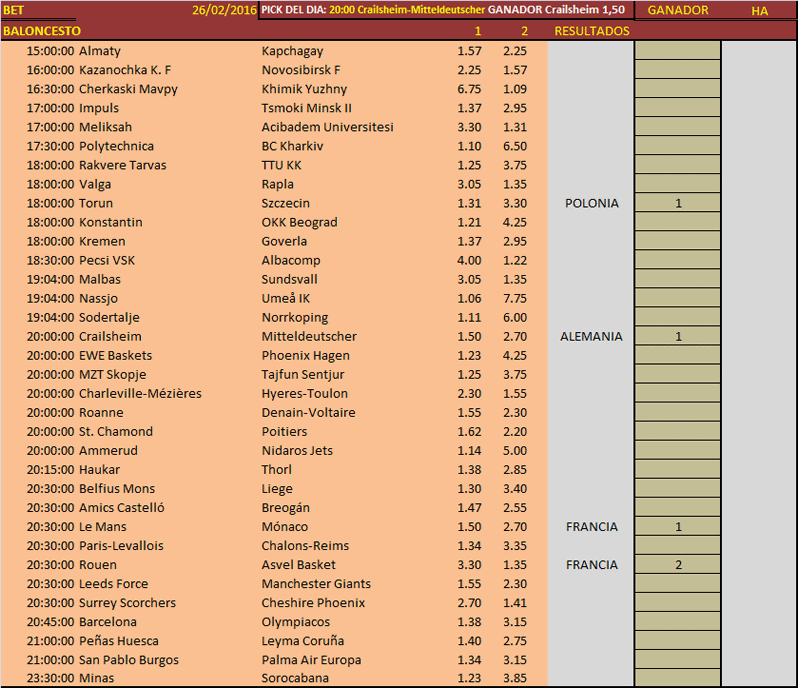Select Barcelona team cell
This screenshot has width=798, height=688.
108,622
